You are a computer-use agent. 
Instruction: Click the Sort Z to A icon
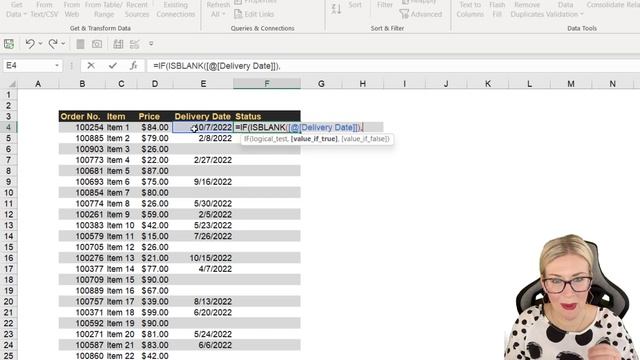coord(336,9)
